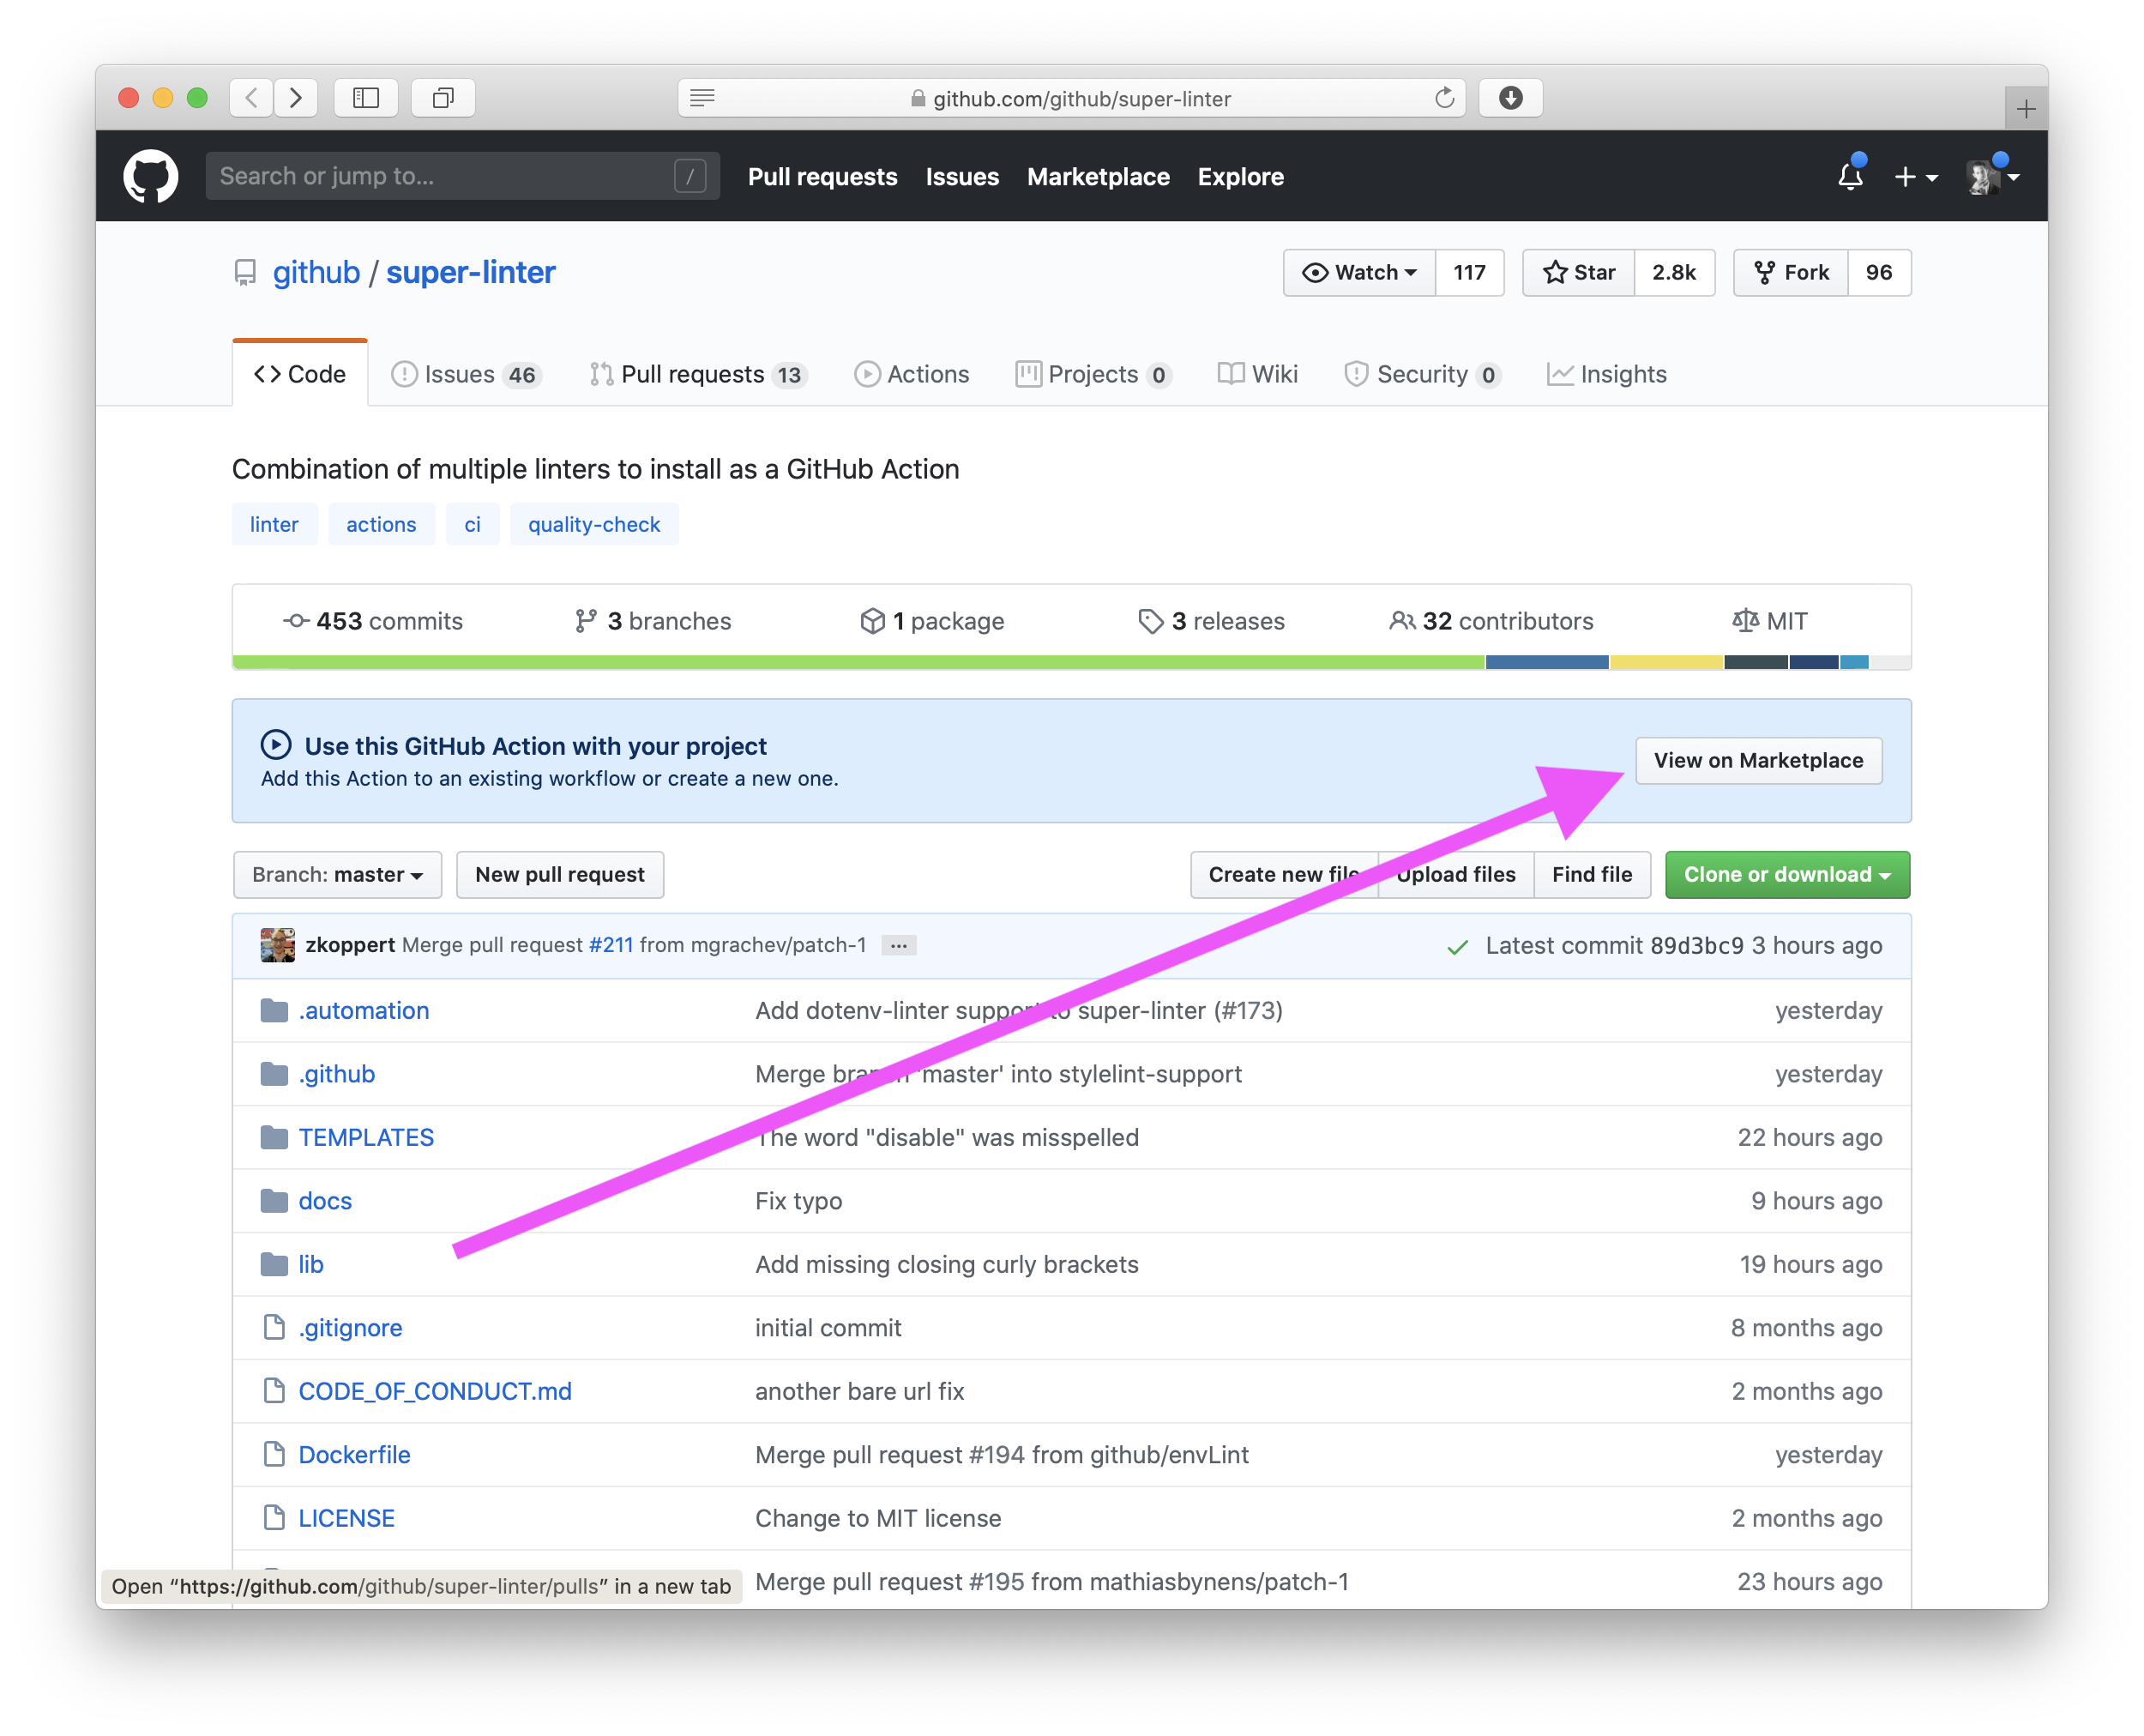
Task: Click the folder icon for lib
Action: click(274, 1265)
